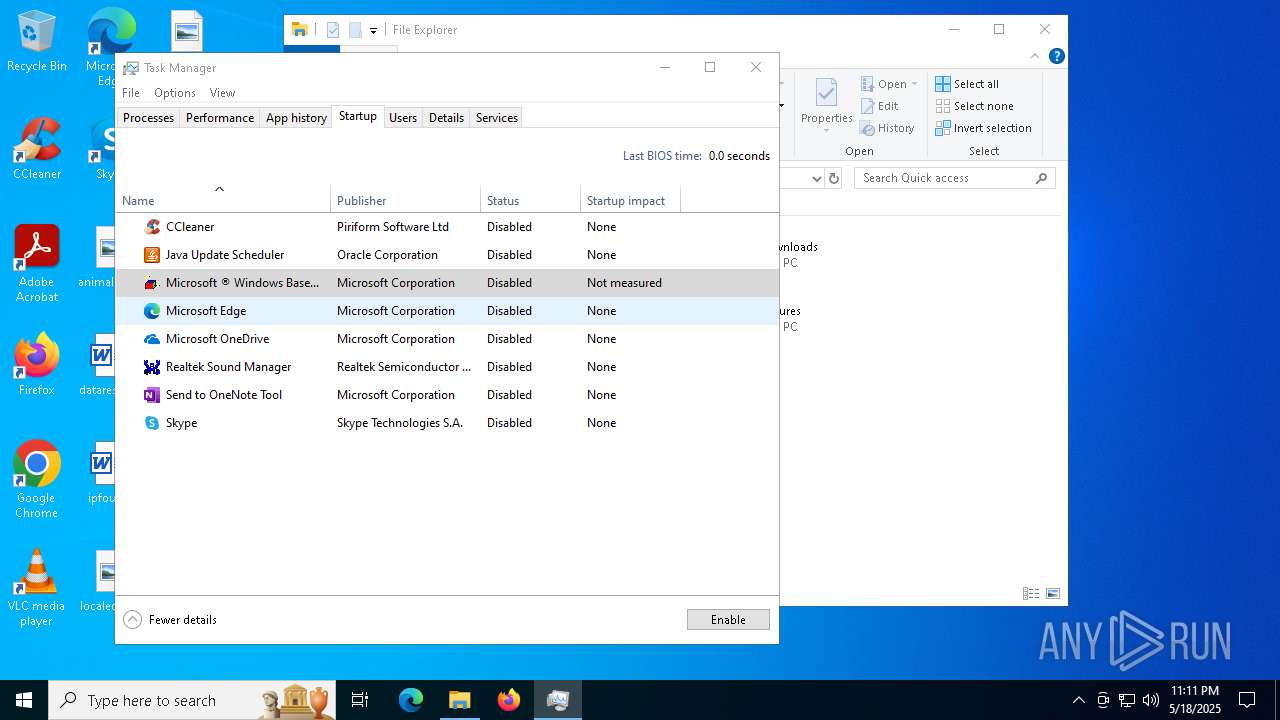Show hidden tray icons chevron
The width and height of the screenshot is (1280, 720).
[x=1078, y=700]
